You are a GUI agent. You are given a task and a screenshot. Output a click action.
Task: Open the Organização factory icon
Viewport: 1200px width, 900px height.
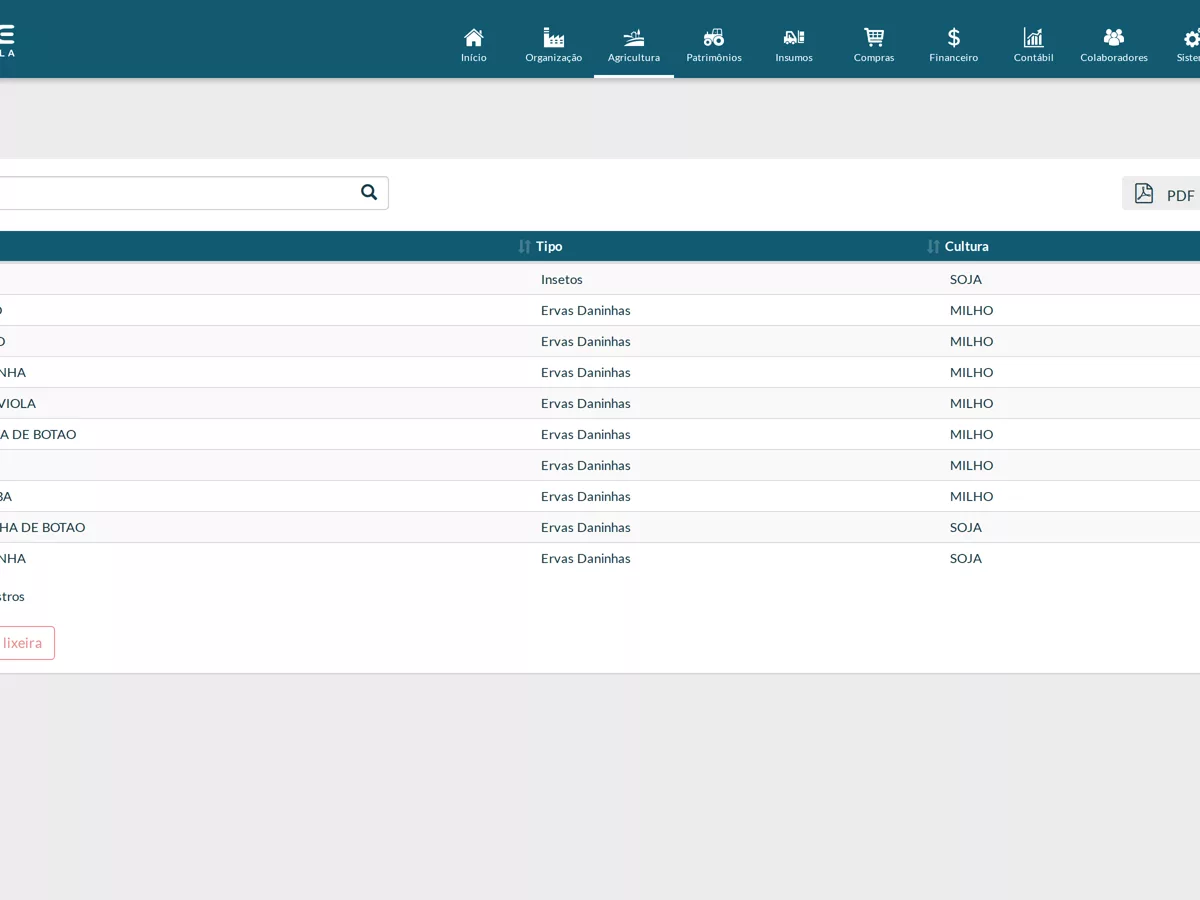point(554,38)
